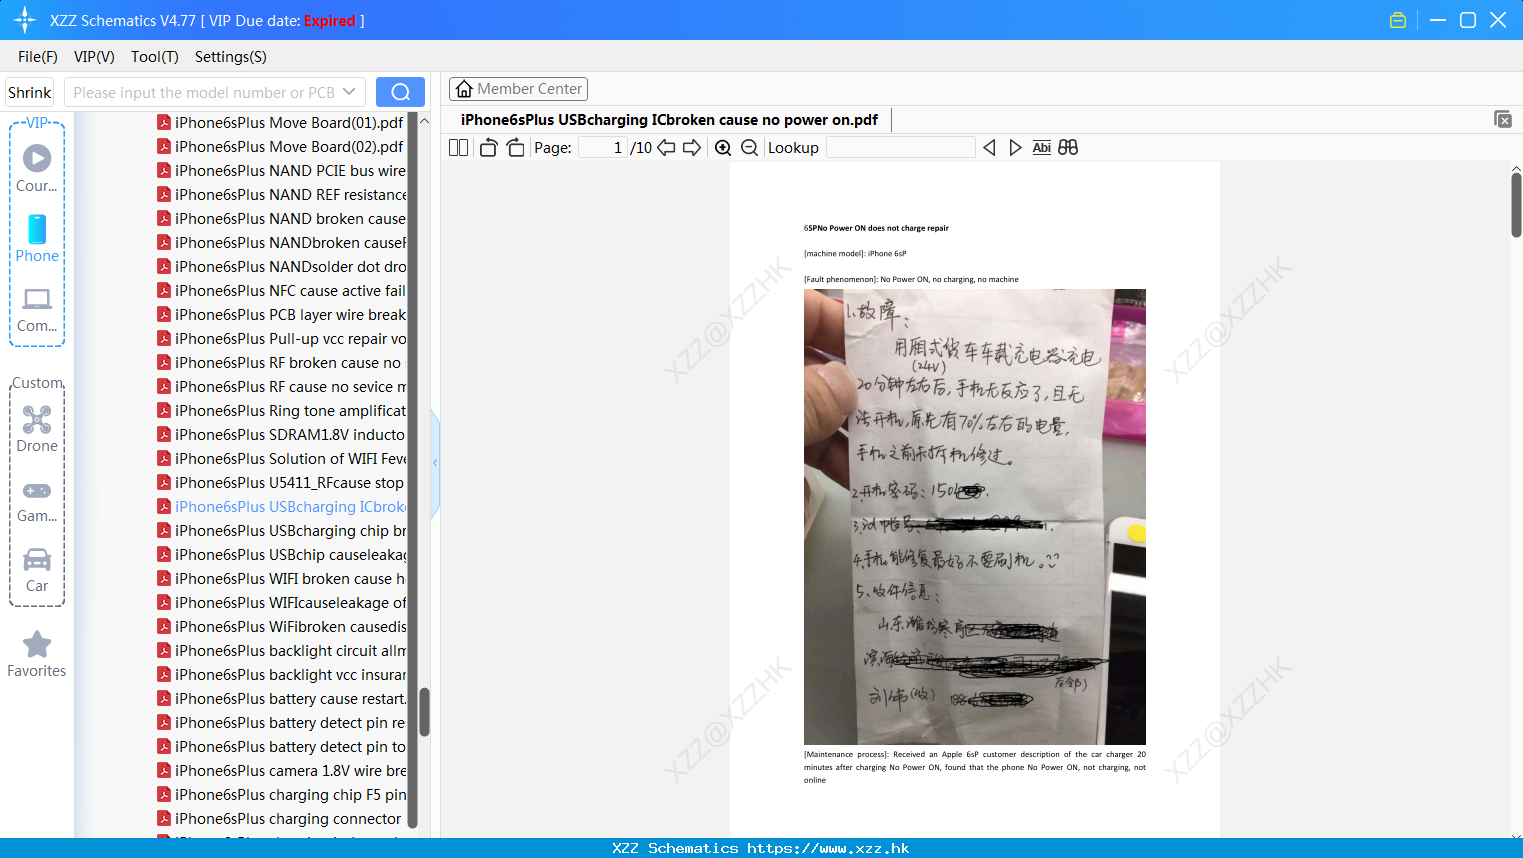Image resolution: width=1523 pixels, height=858 pixels.
Task: Click the file list scrollbar thumb
Action: (424, 712)
